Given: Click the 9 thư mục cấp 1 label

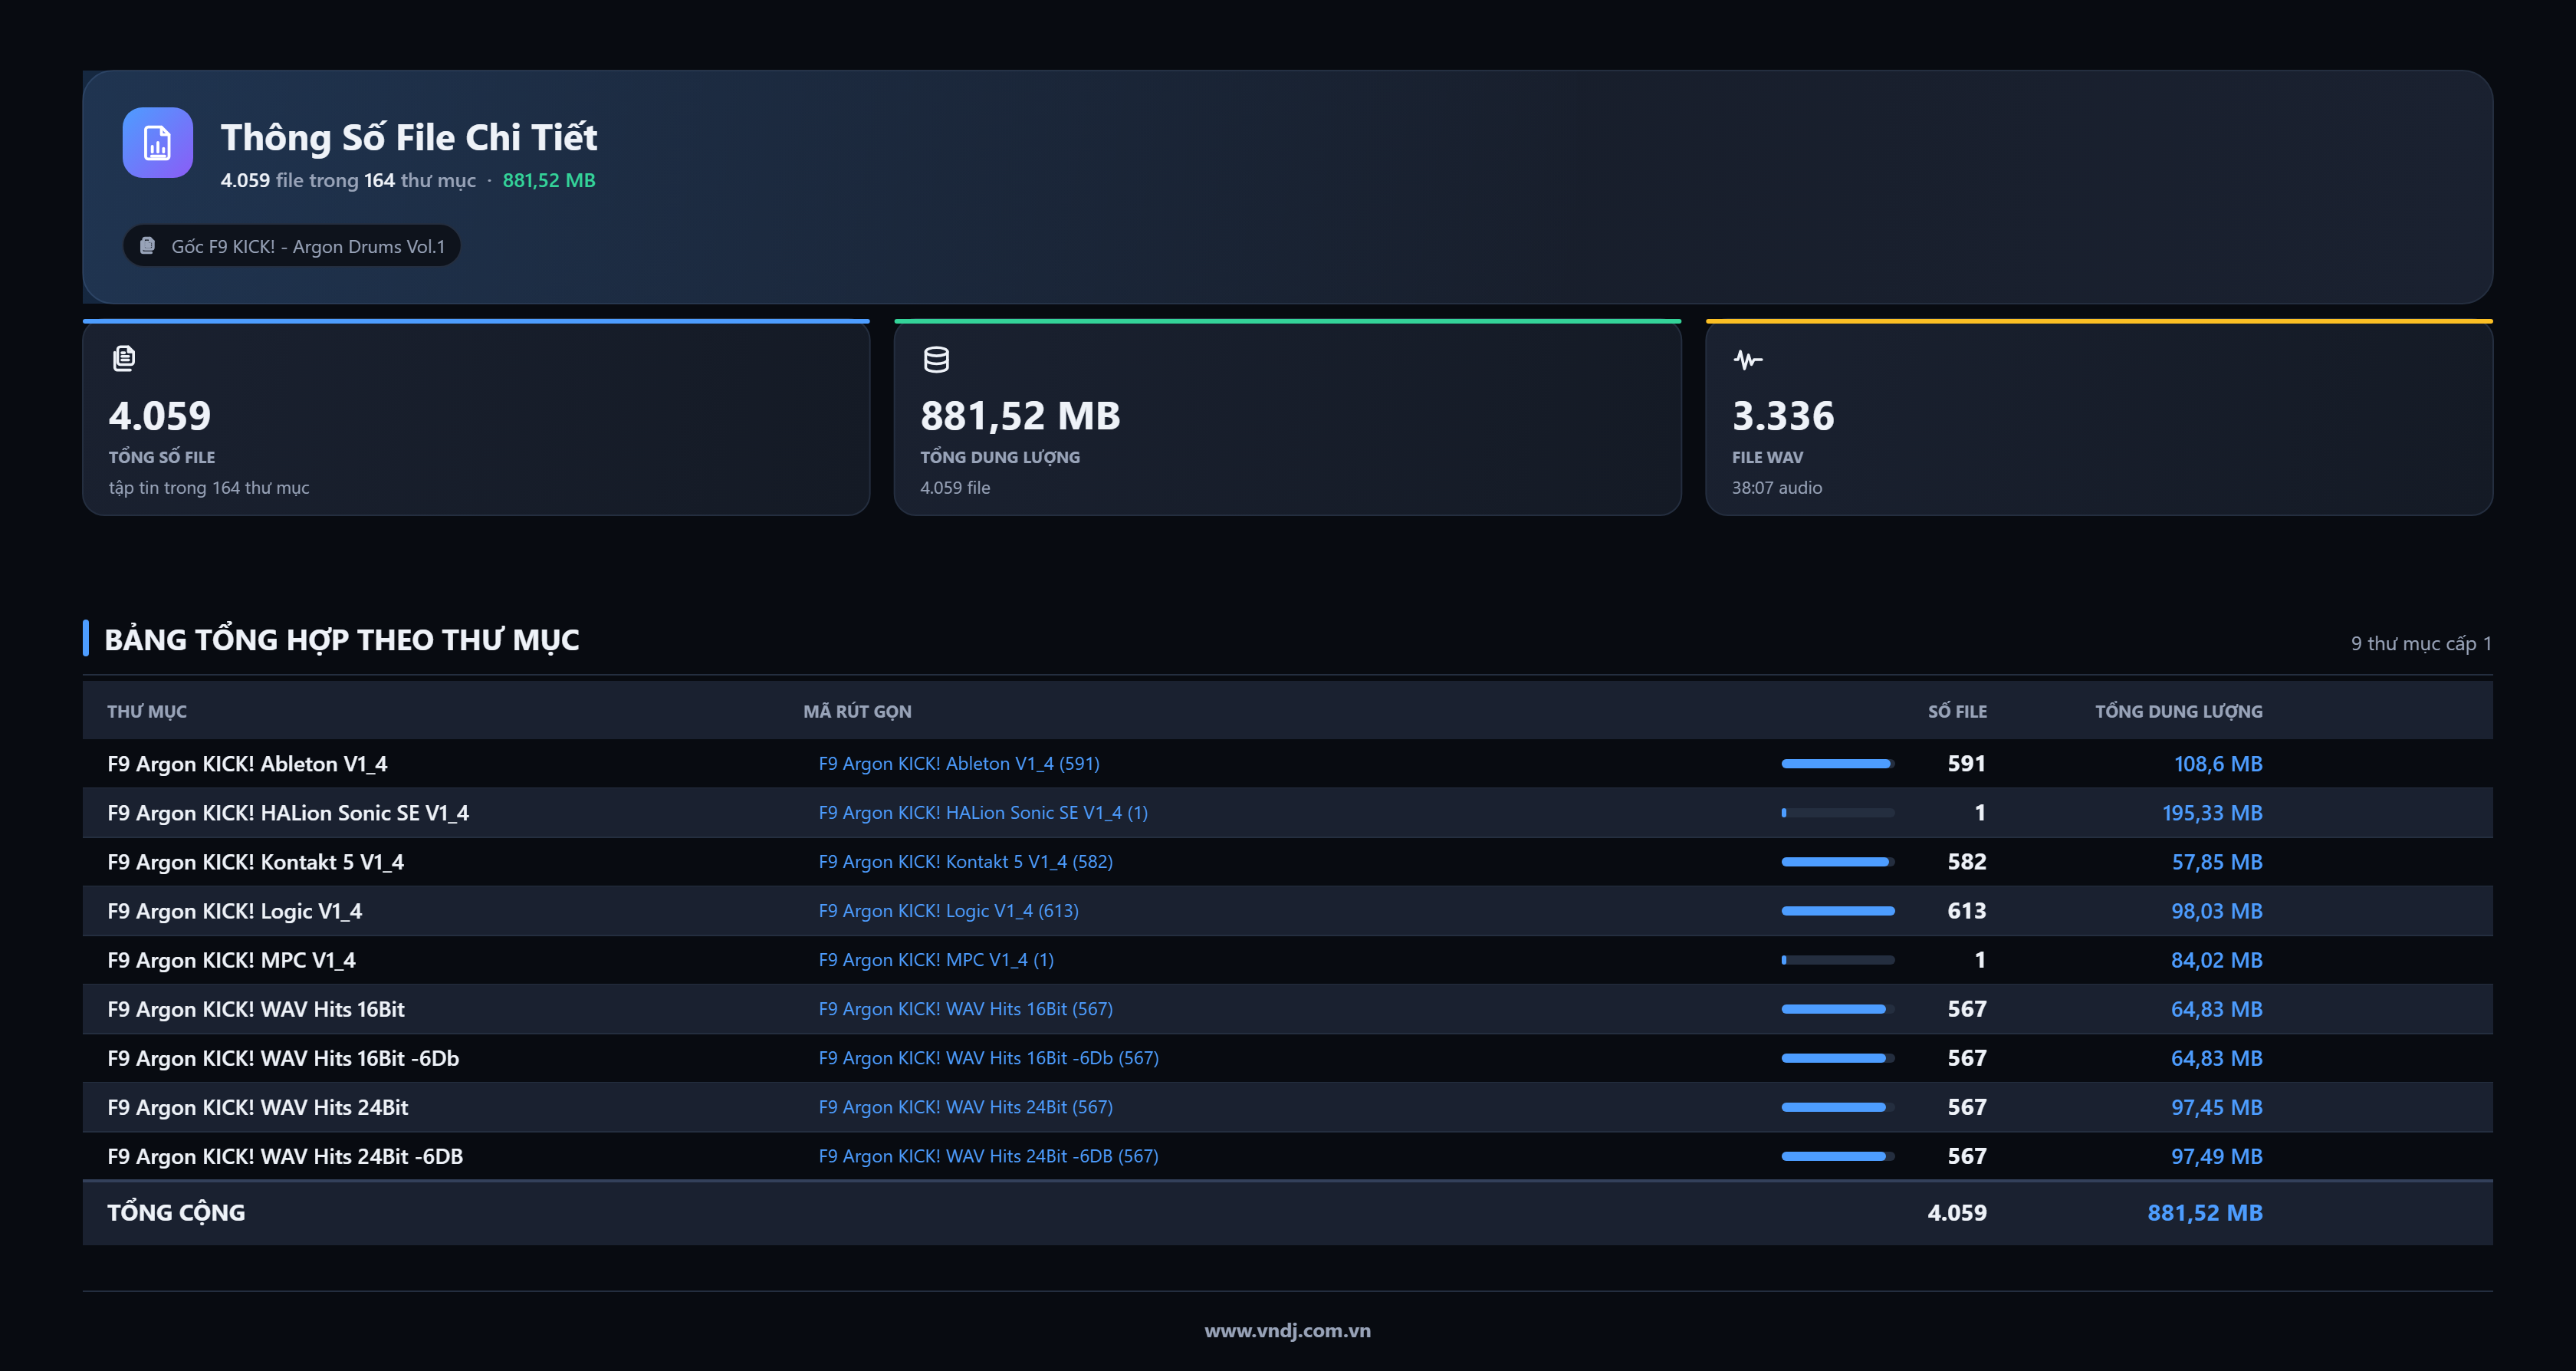Looking at the screenshot, I should point(2420,643).
